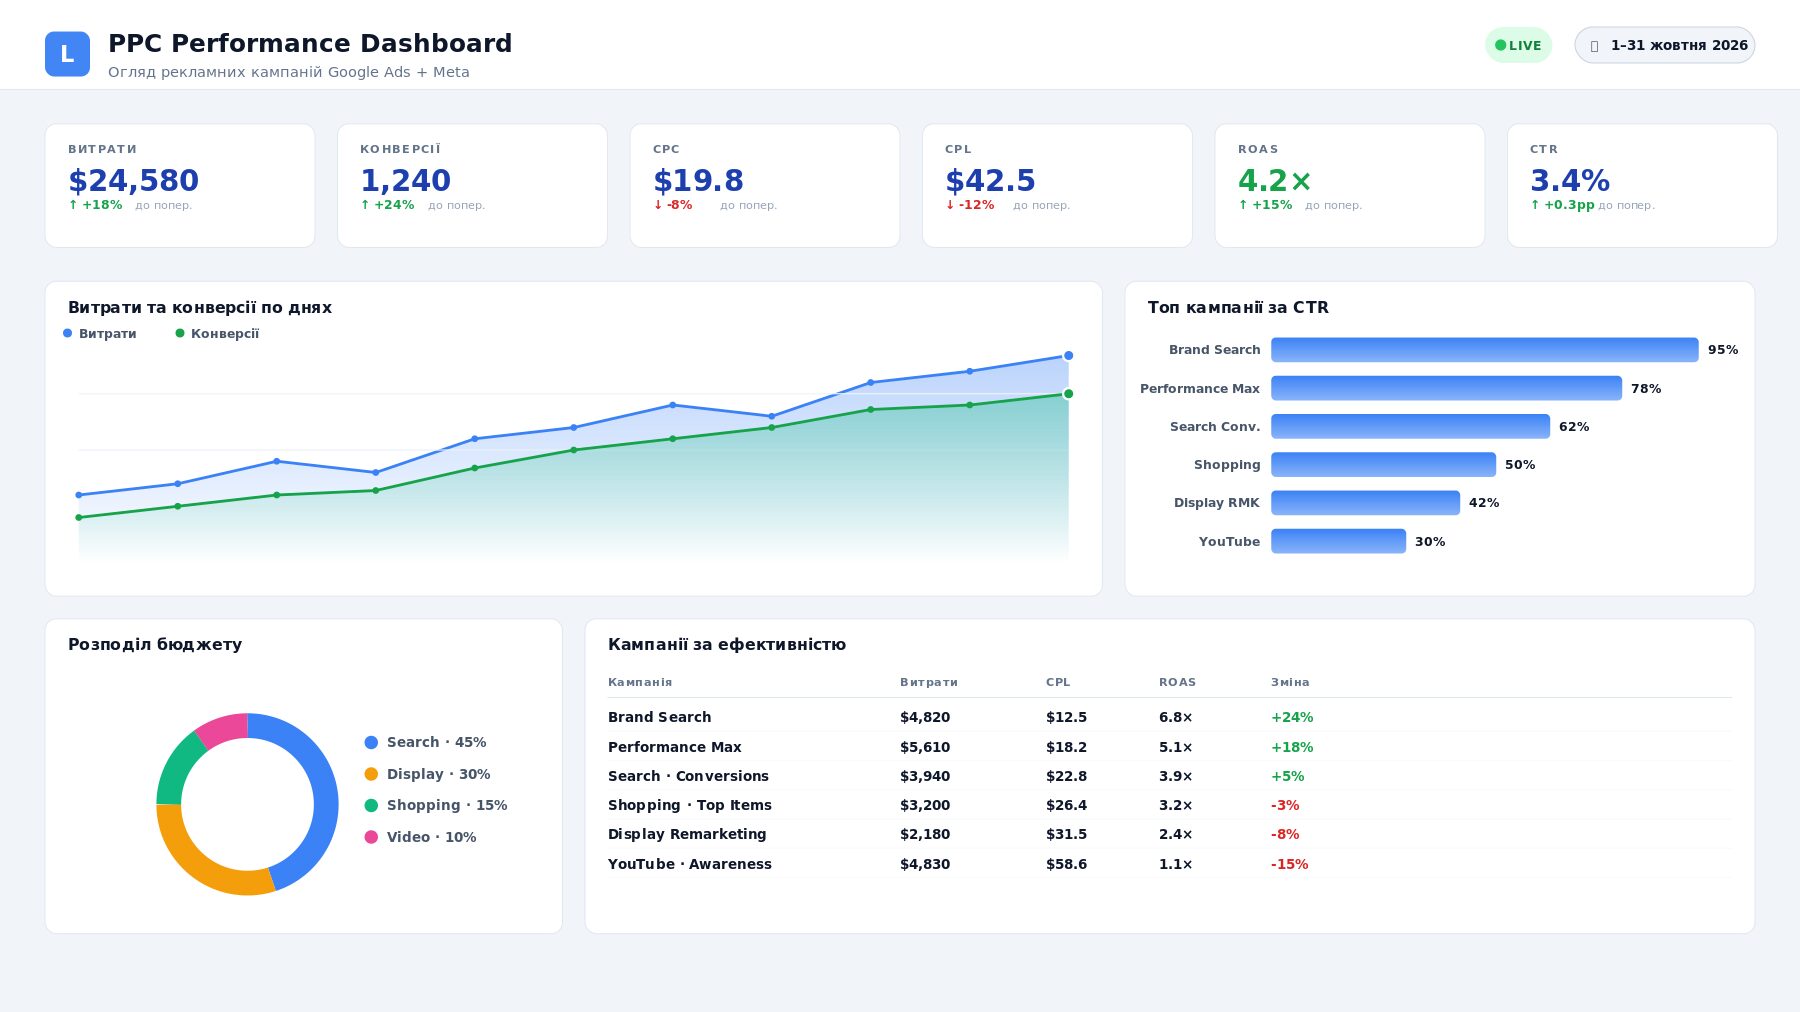Click the Shopping 50% bar
Screen dimensions: 1800x1012
pos(1383,465)
